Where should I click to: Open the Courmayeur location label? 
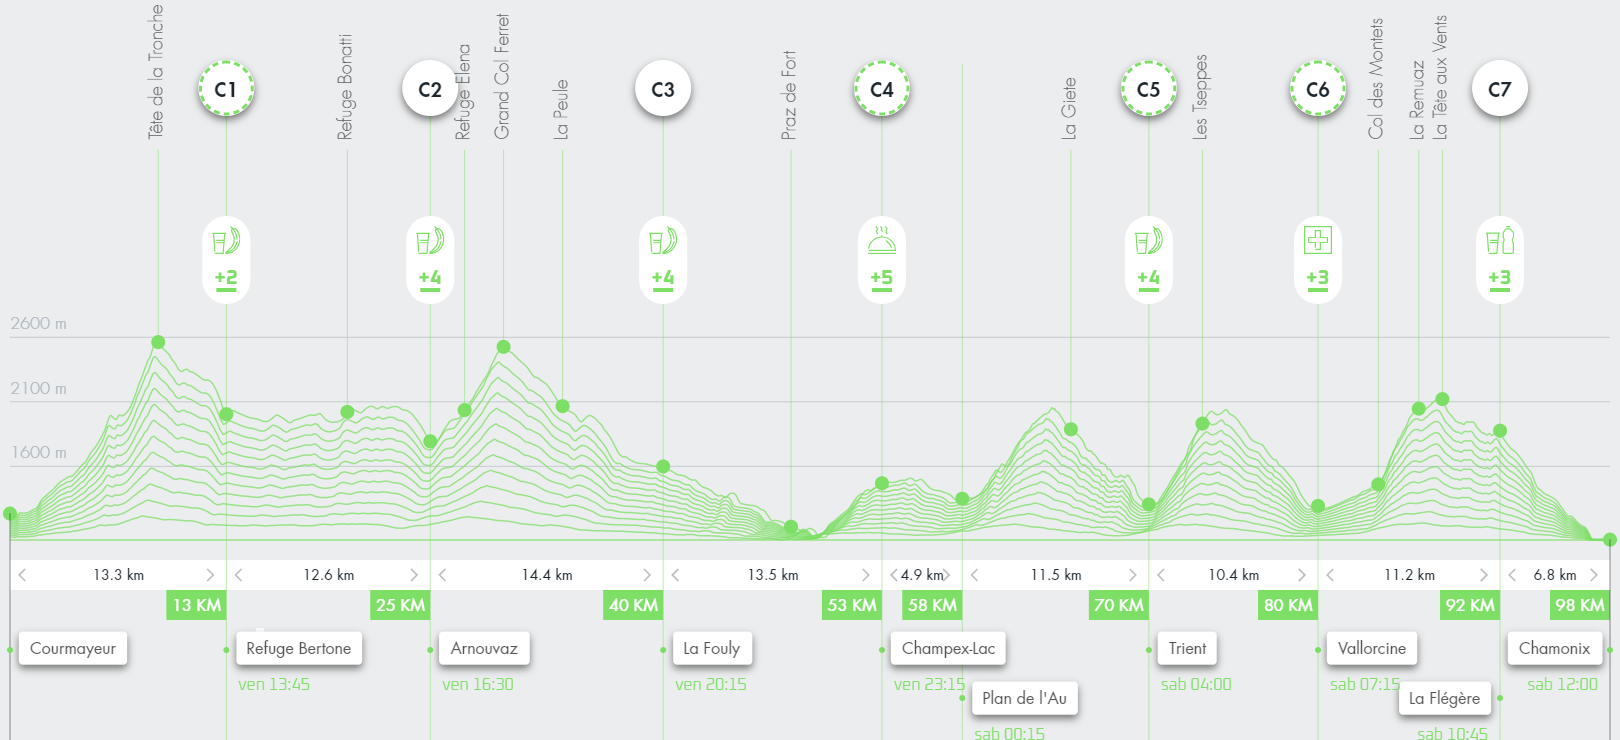(x=73, y=648)
